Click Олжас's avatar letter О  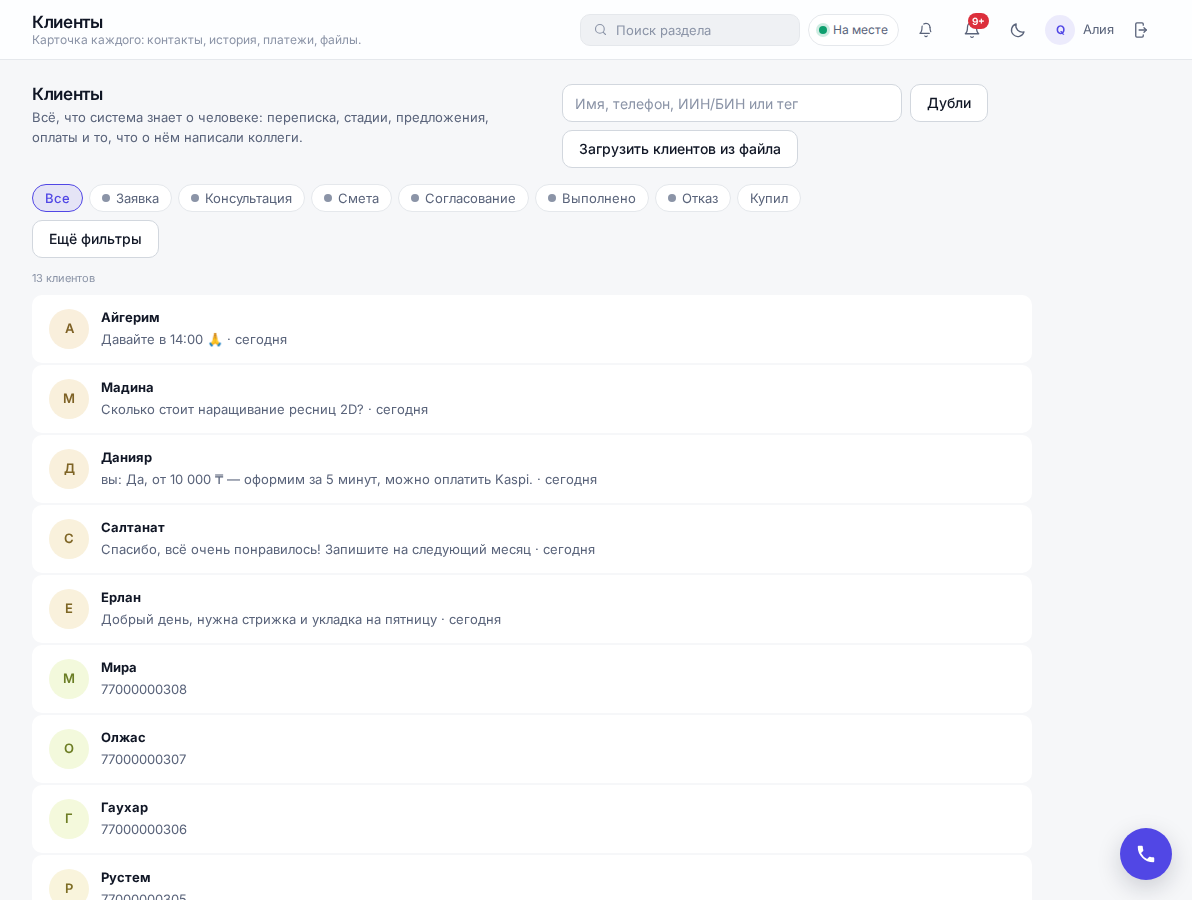(69, 749)
